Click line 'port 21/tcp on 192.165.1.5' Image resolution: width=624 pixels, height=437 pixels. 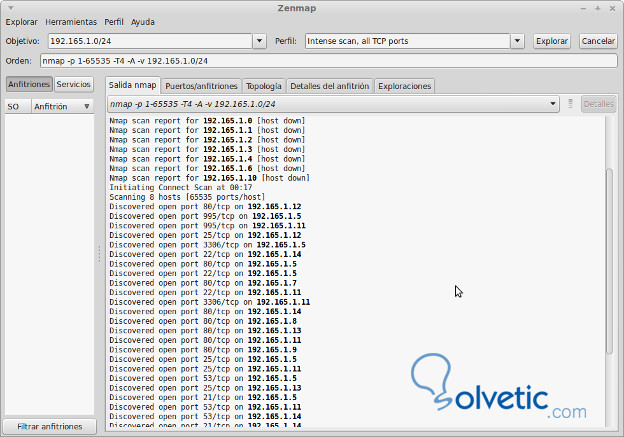point(203,398)
